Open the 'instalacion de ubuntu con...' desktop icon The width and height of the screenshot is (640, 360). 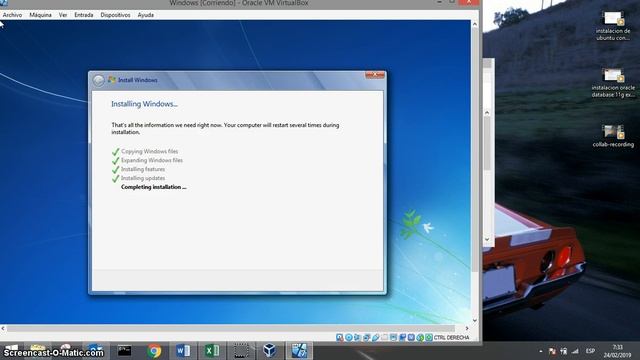[613, 26]
